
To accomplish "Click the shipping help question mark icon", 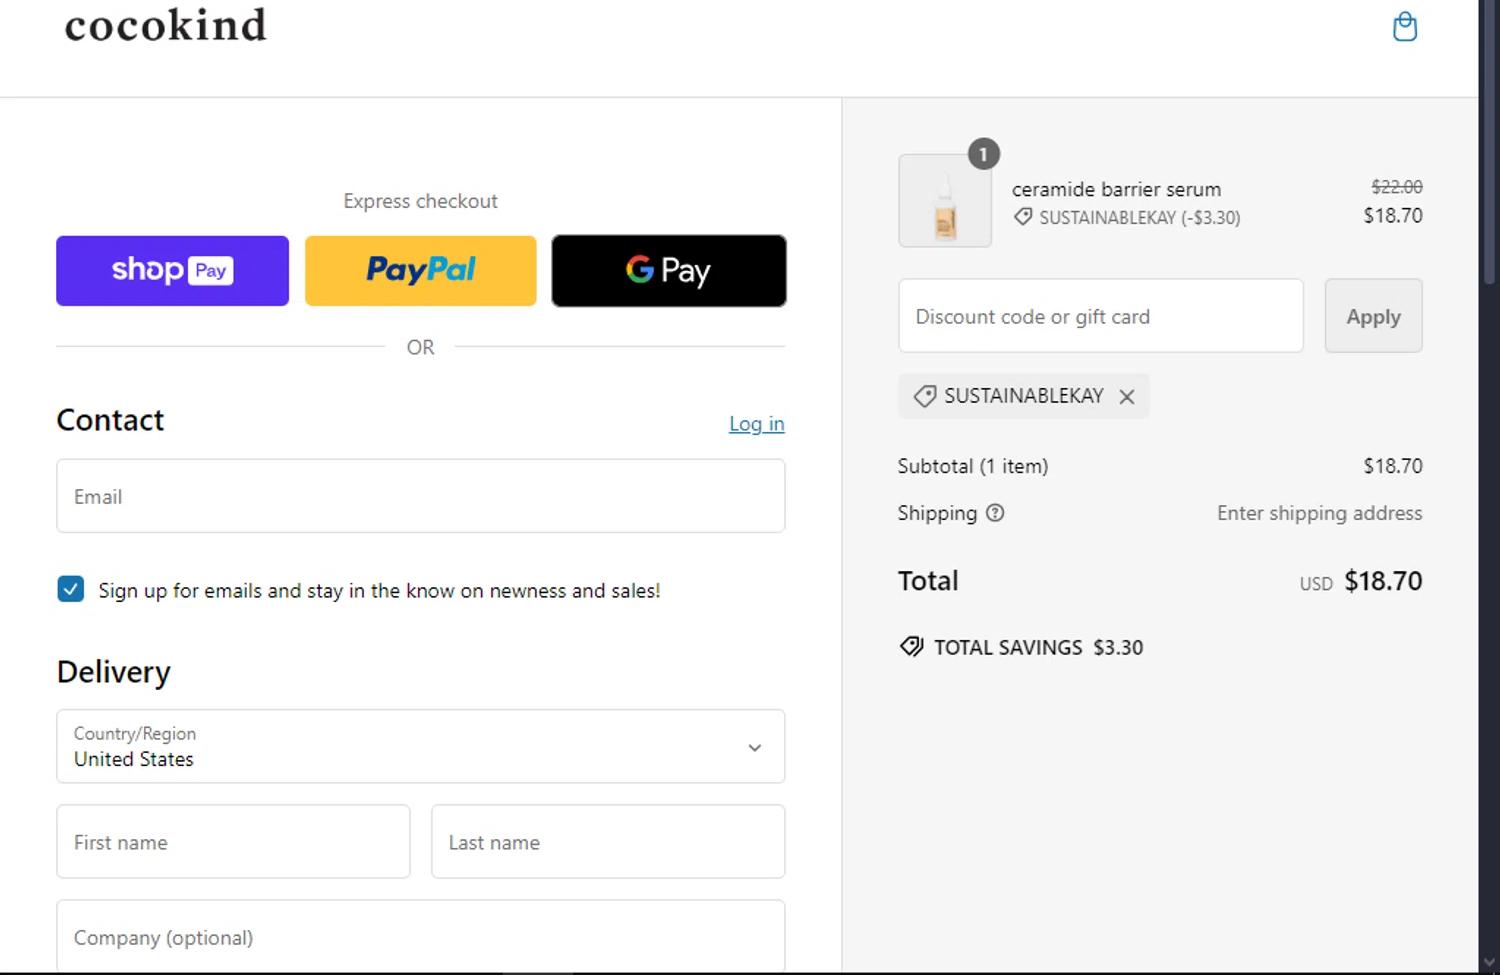I will [995, 513].
